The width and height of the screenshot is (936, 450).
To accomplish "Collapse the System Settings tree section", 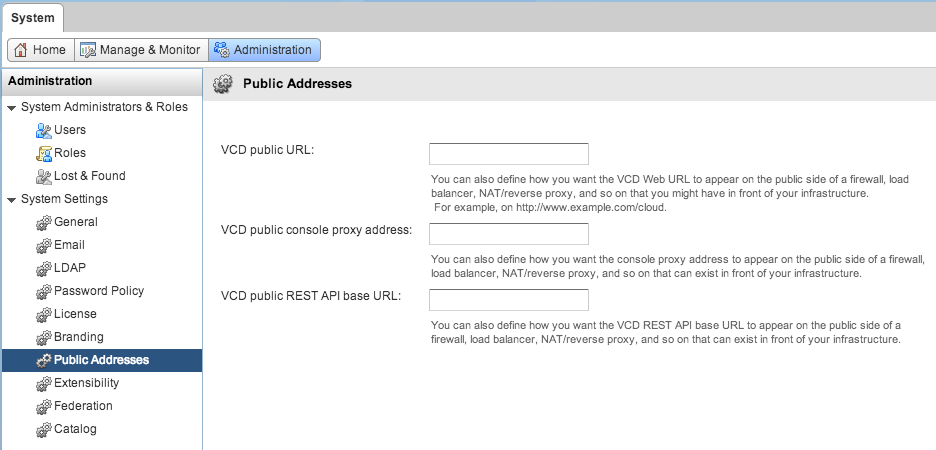I will point(11,199).
